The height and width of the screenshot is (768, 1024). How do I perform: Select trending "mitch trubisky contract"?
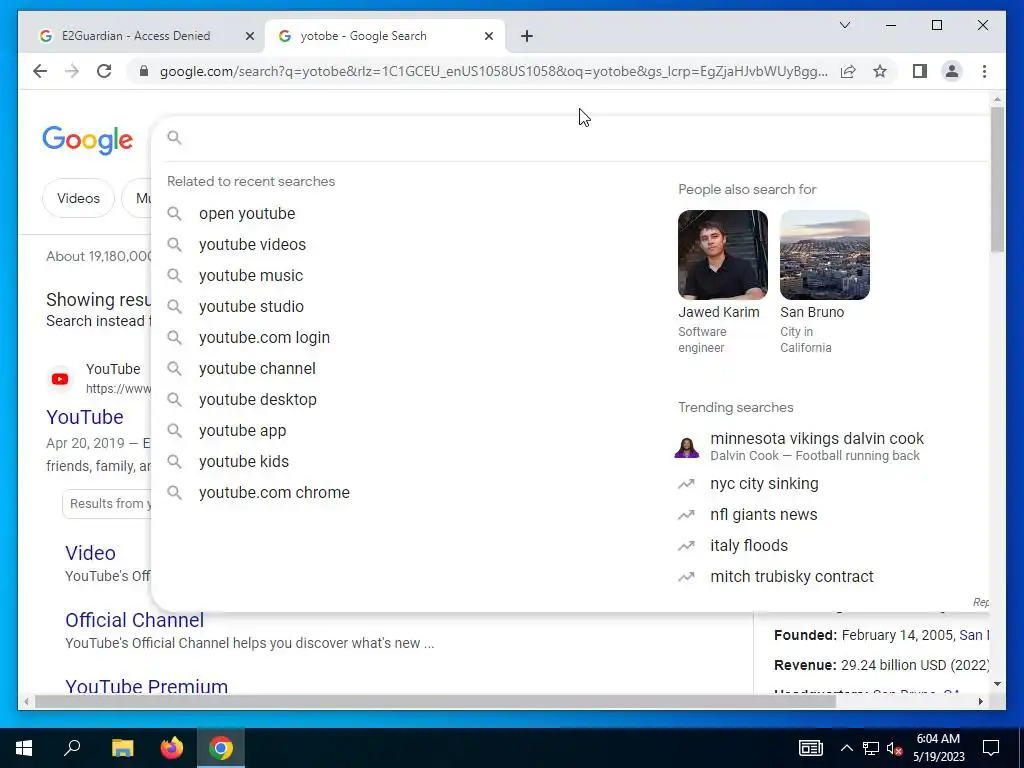coord(792,577)
